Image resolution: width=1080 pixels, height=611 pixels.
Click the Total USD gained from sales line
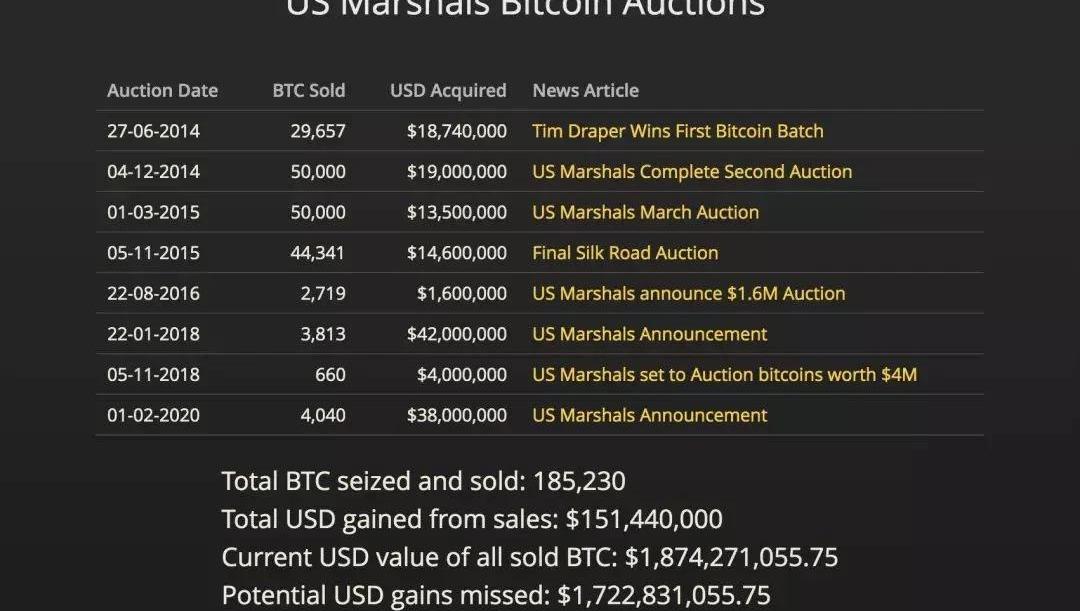[472, 519]
